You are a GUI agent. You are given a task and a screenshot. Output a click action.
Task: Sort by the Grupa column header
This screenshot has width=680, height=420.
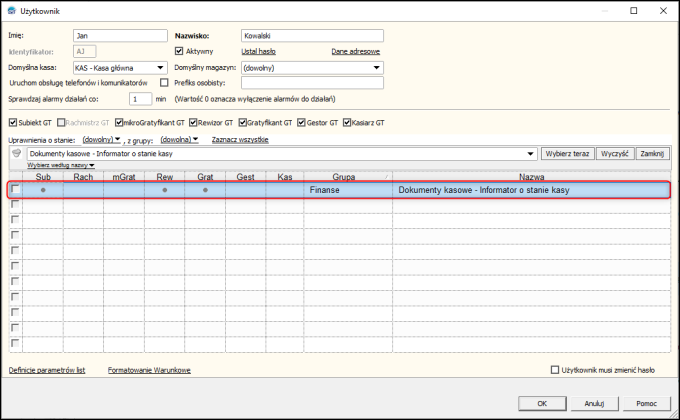pos(348,177)
